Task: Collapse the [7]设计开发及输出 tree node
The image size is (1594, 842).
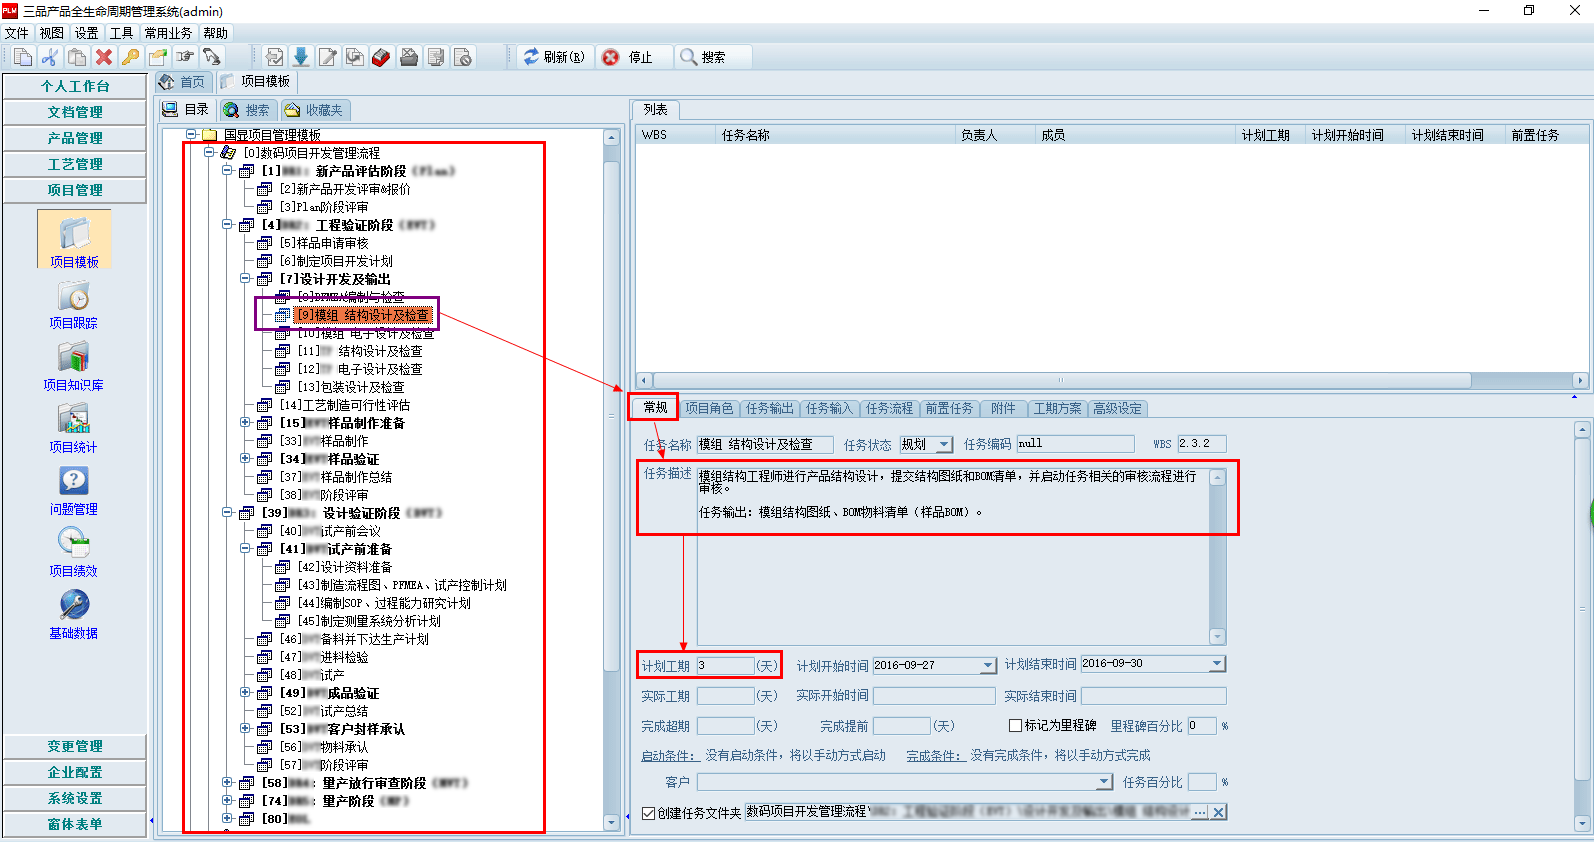Action: coord(245,279)
